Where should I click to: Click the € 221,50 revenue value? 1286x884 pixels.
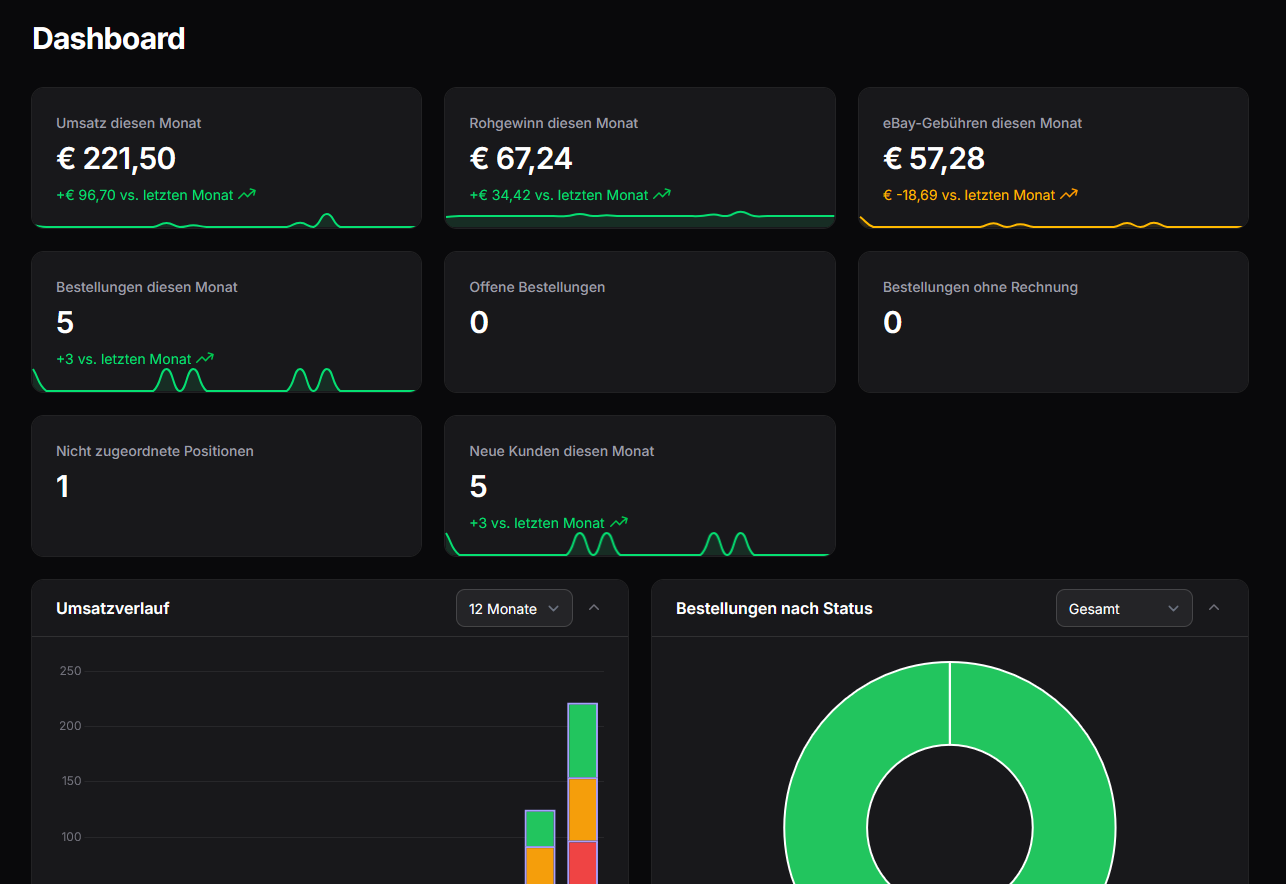[x=116, y=158]
